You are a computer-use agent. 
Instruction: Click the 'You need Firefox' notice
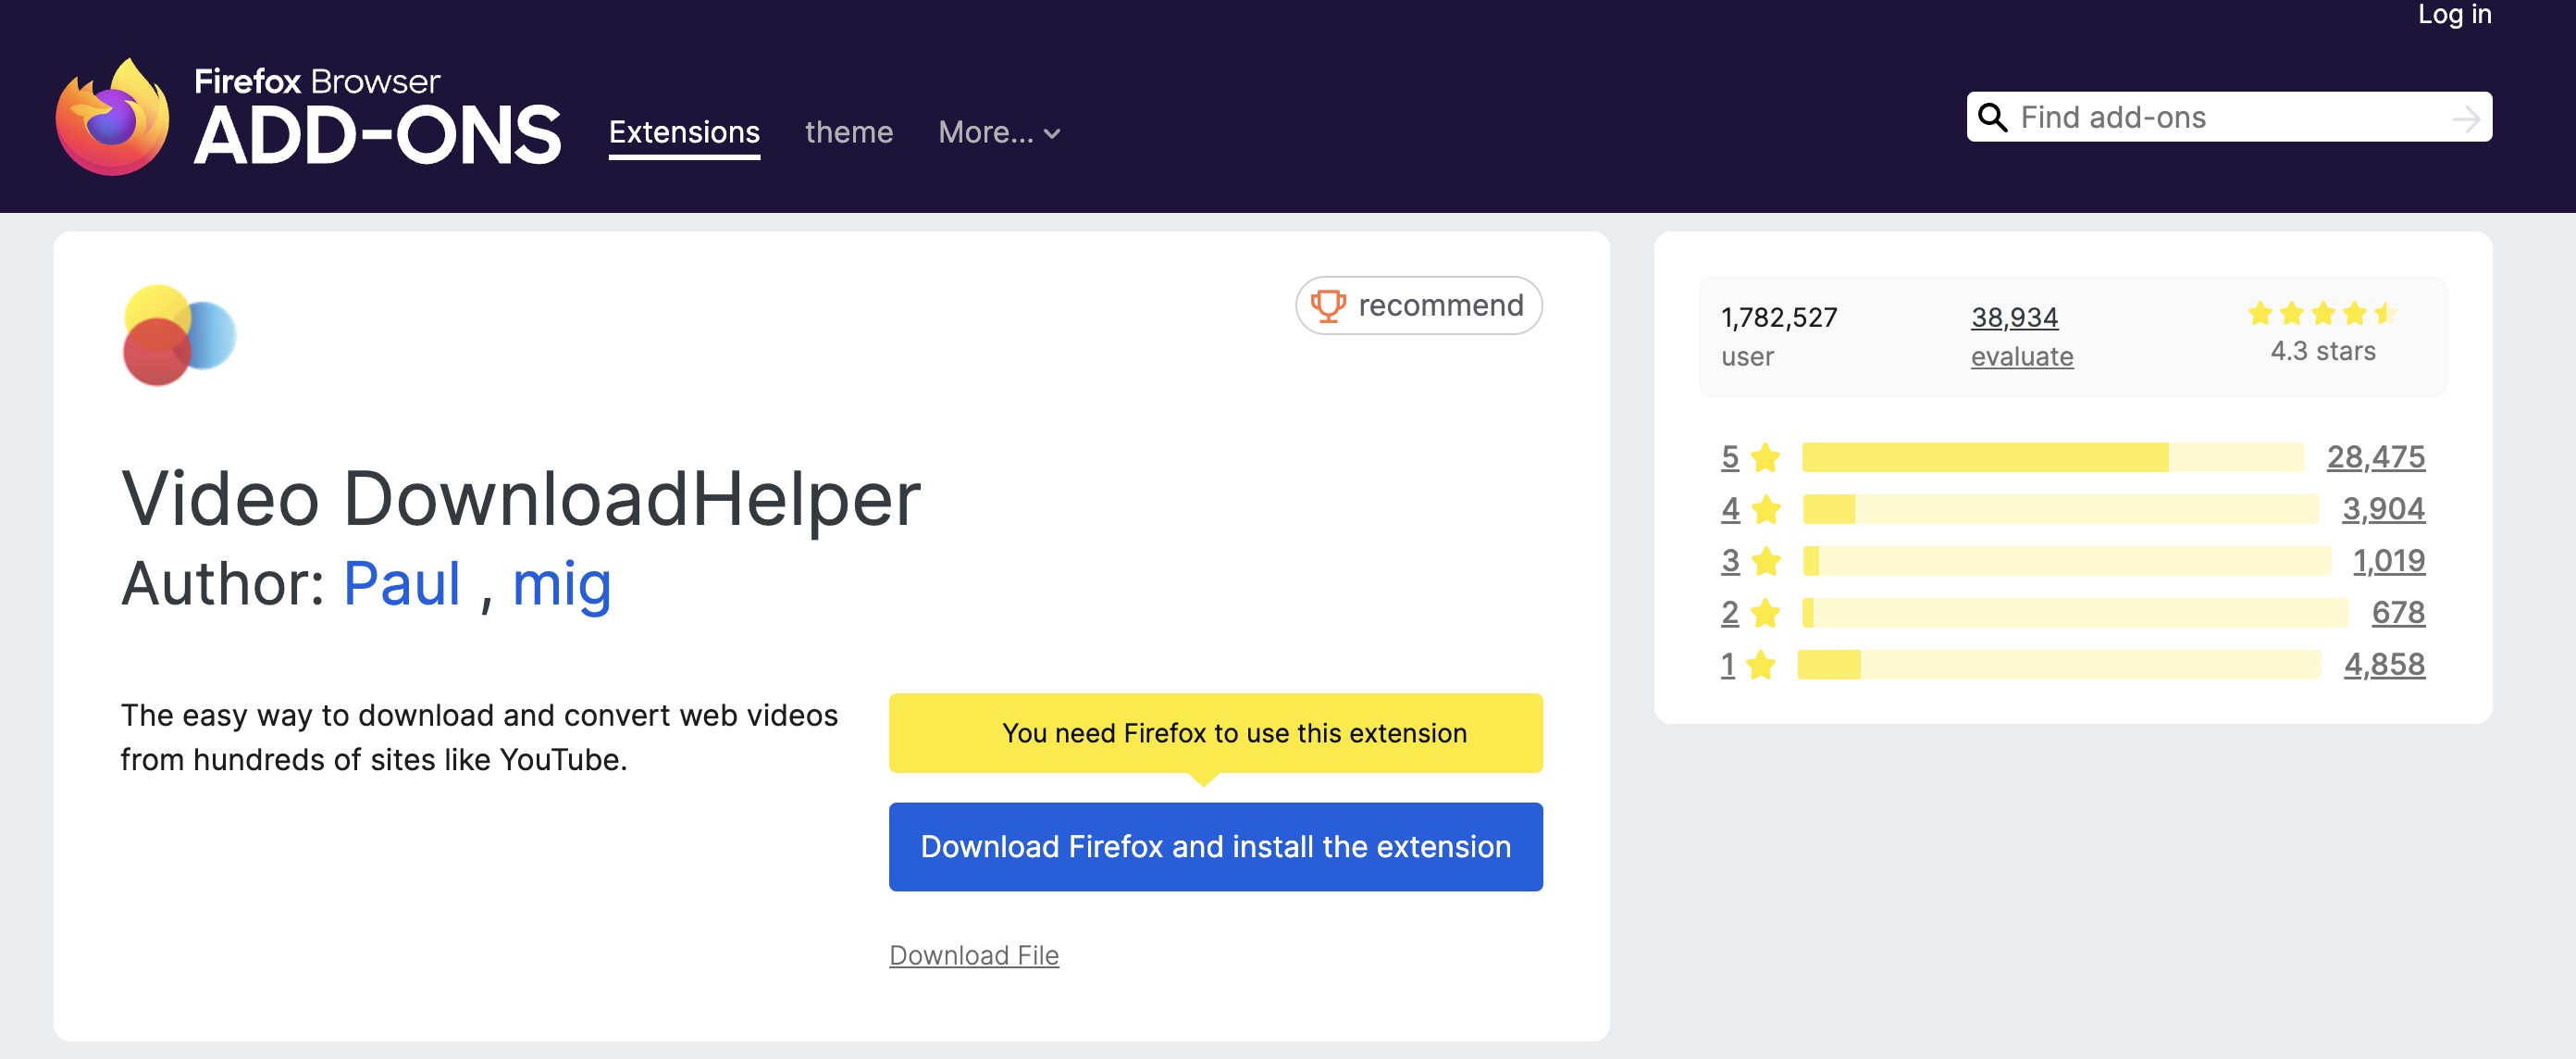click(x=1215, y=733)
